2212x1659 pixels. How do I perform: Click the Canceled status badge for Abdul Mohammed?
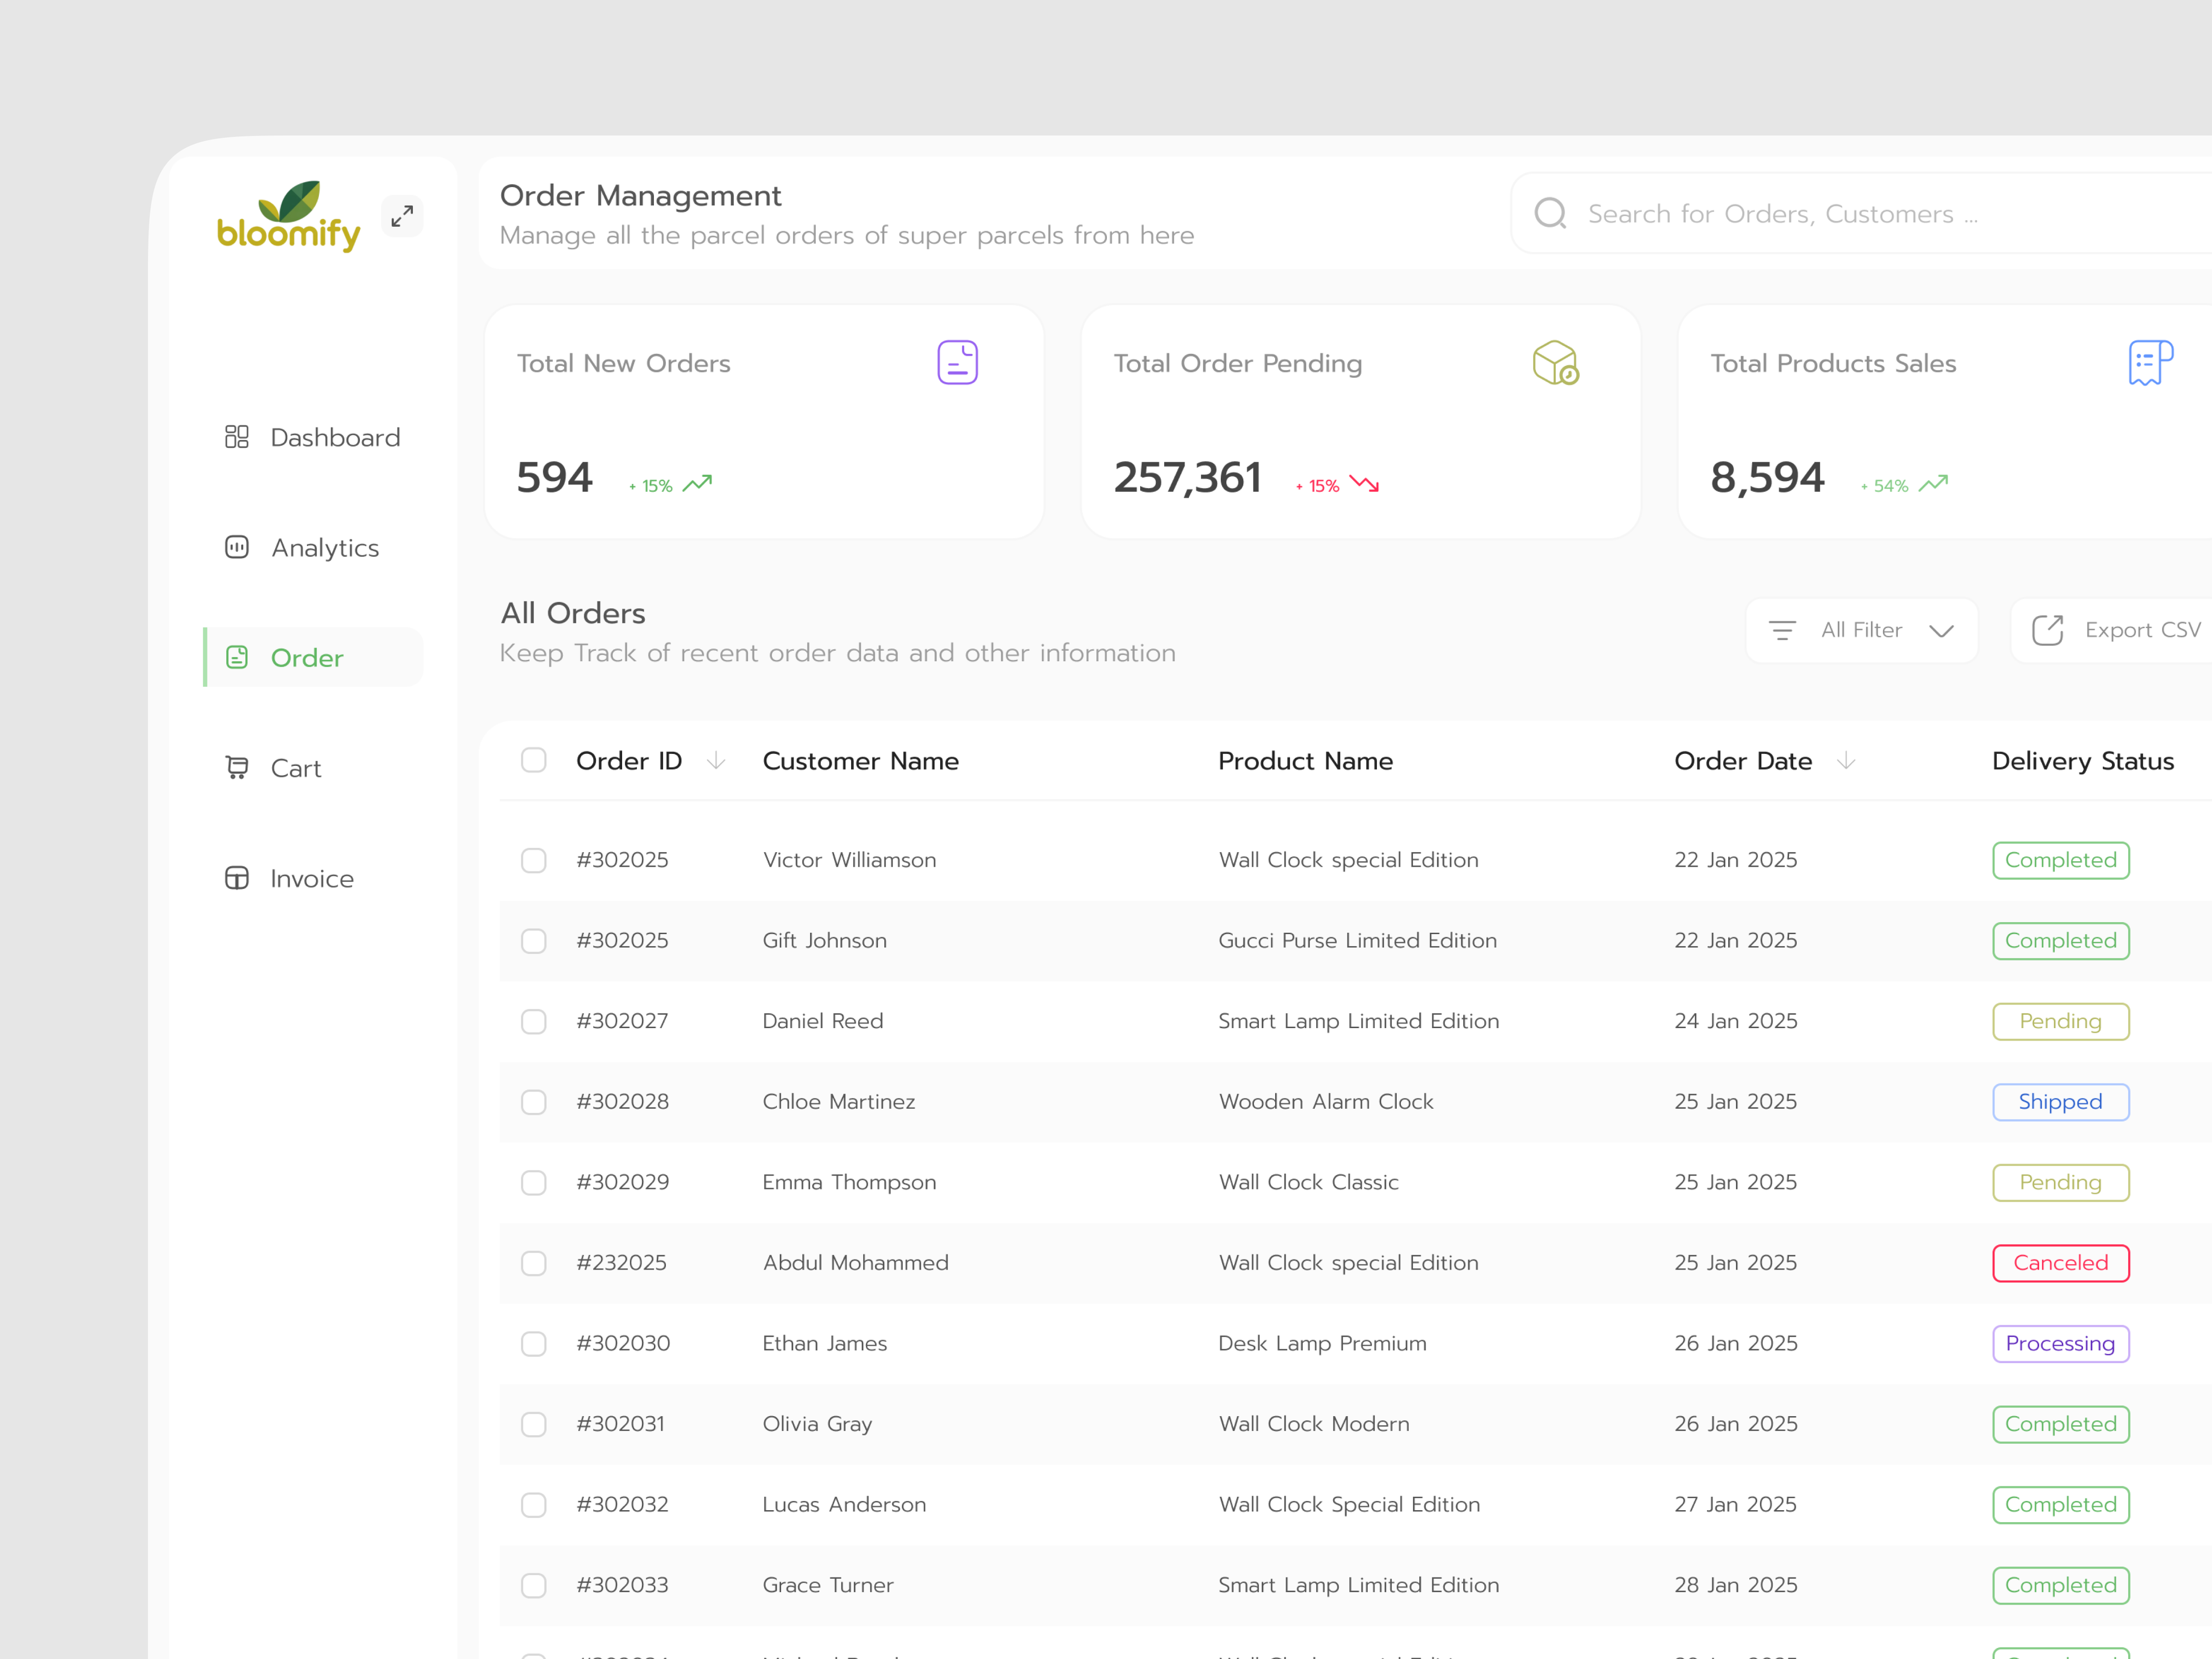(x=2060, y=1263)
